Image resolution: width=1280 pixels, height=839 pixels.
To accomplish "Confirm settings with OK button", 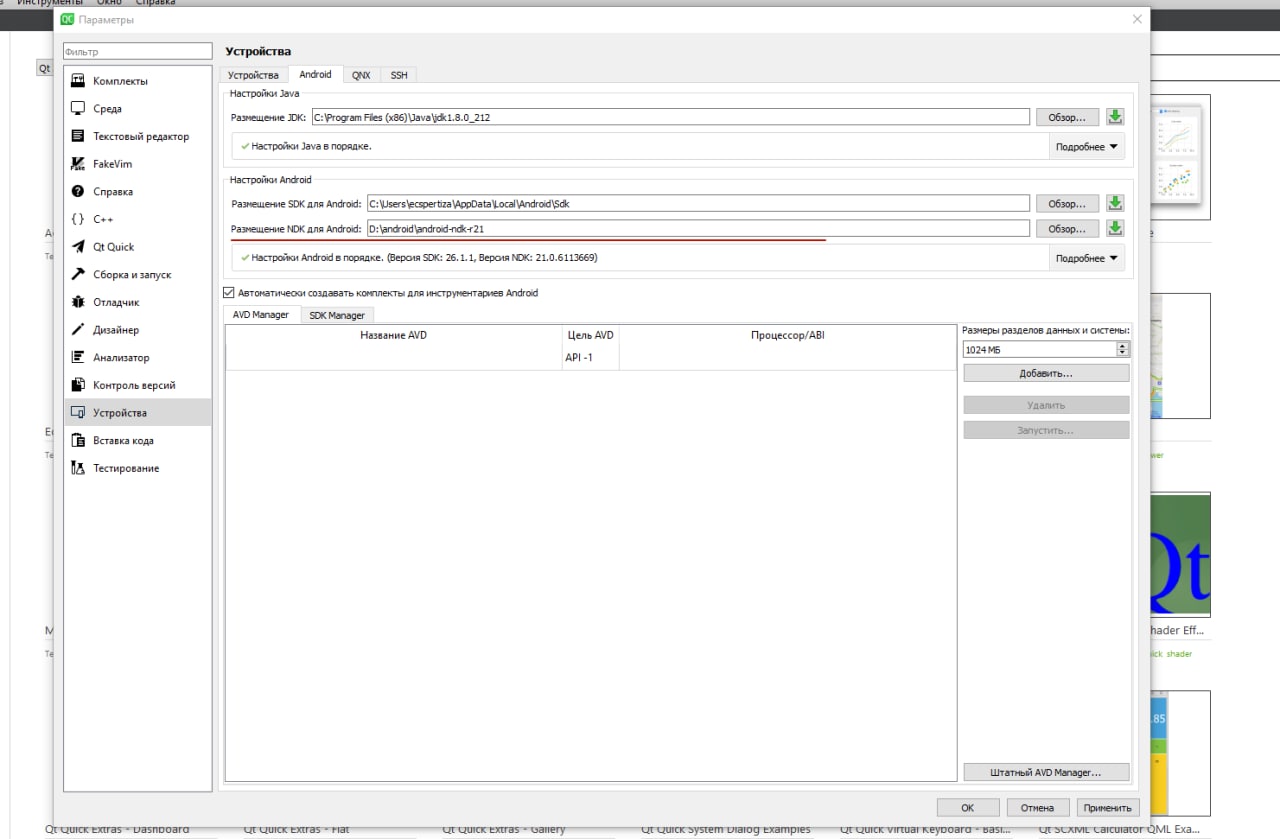I will click(967, 807).
